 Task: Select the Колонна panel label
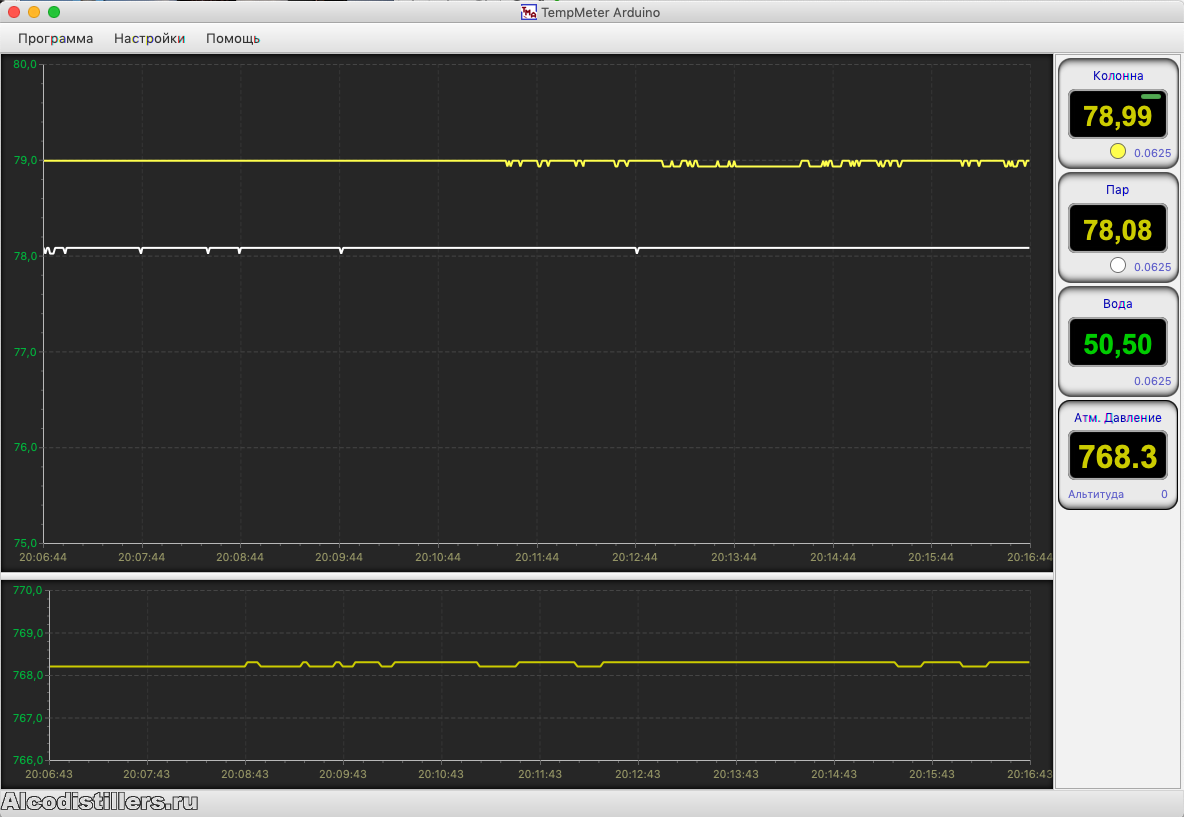1118,76
